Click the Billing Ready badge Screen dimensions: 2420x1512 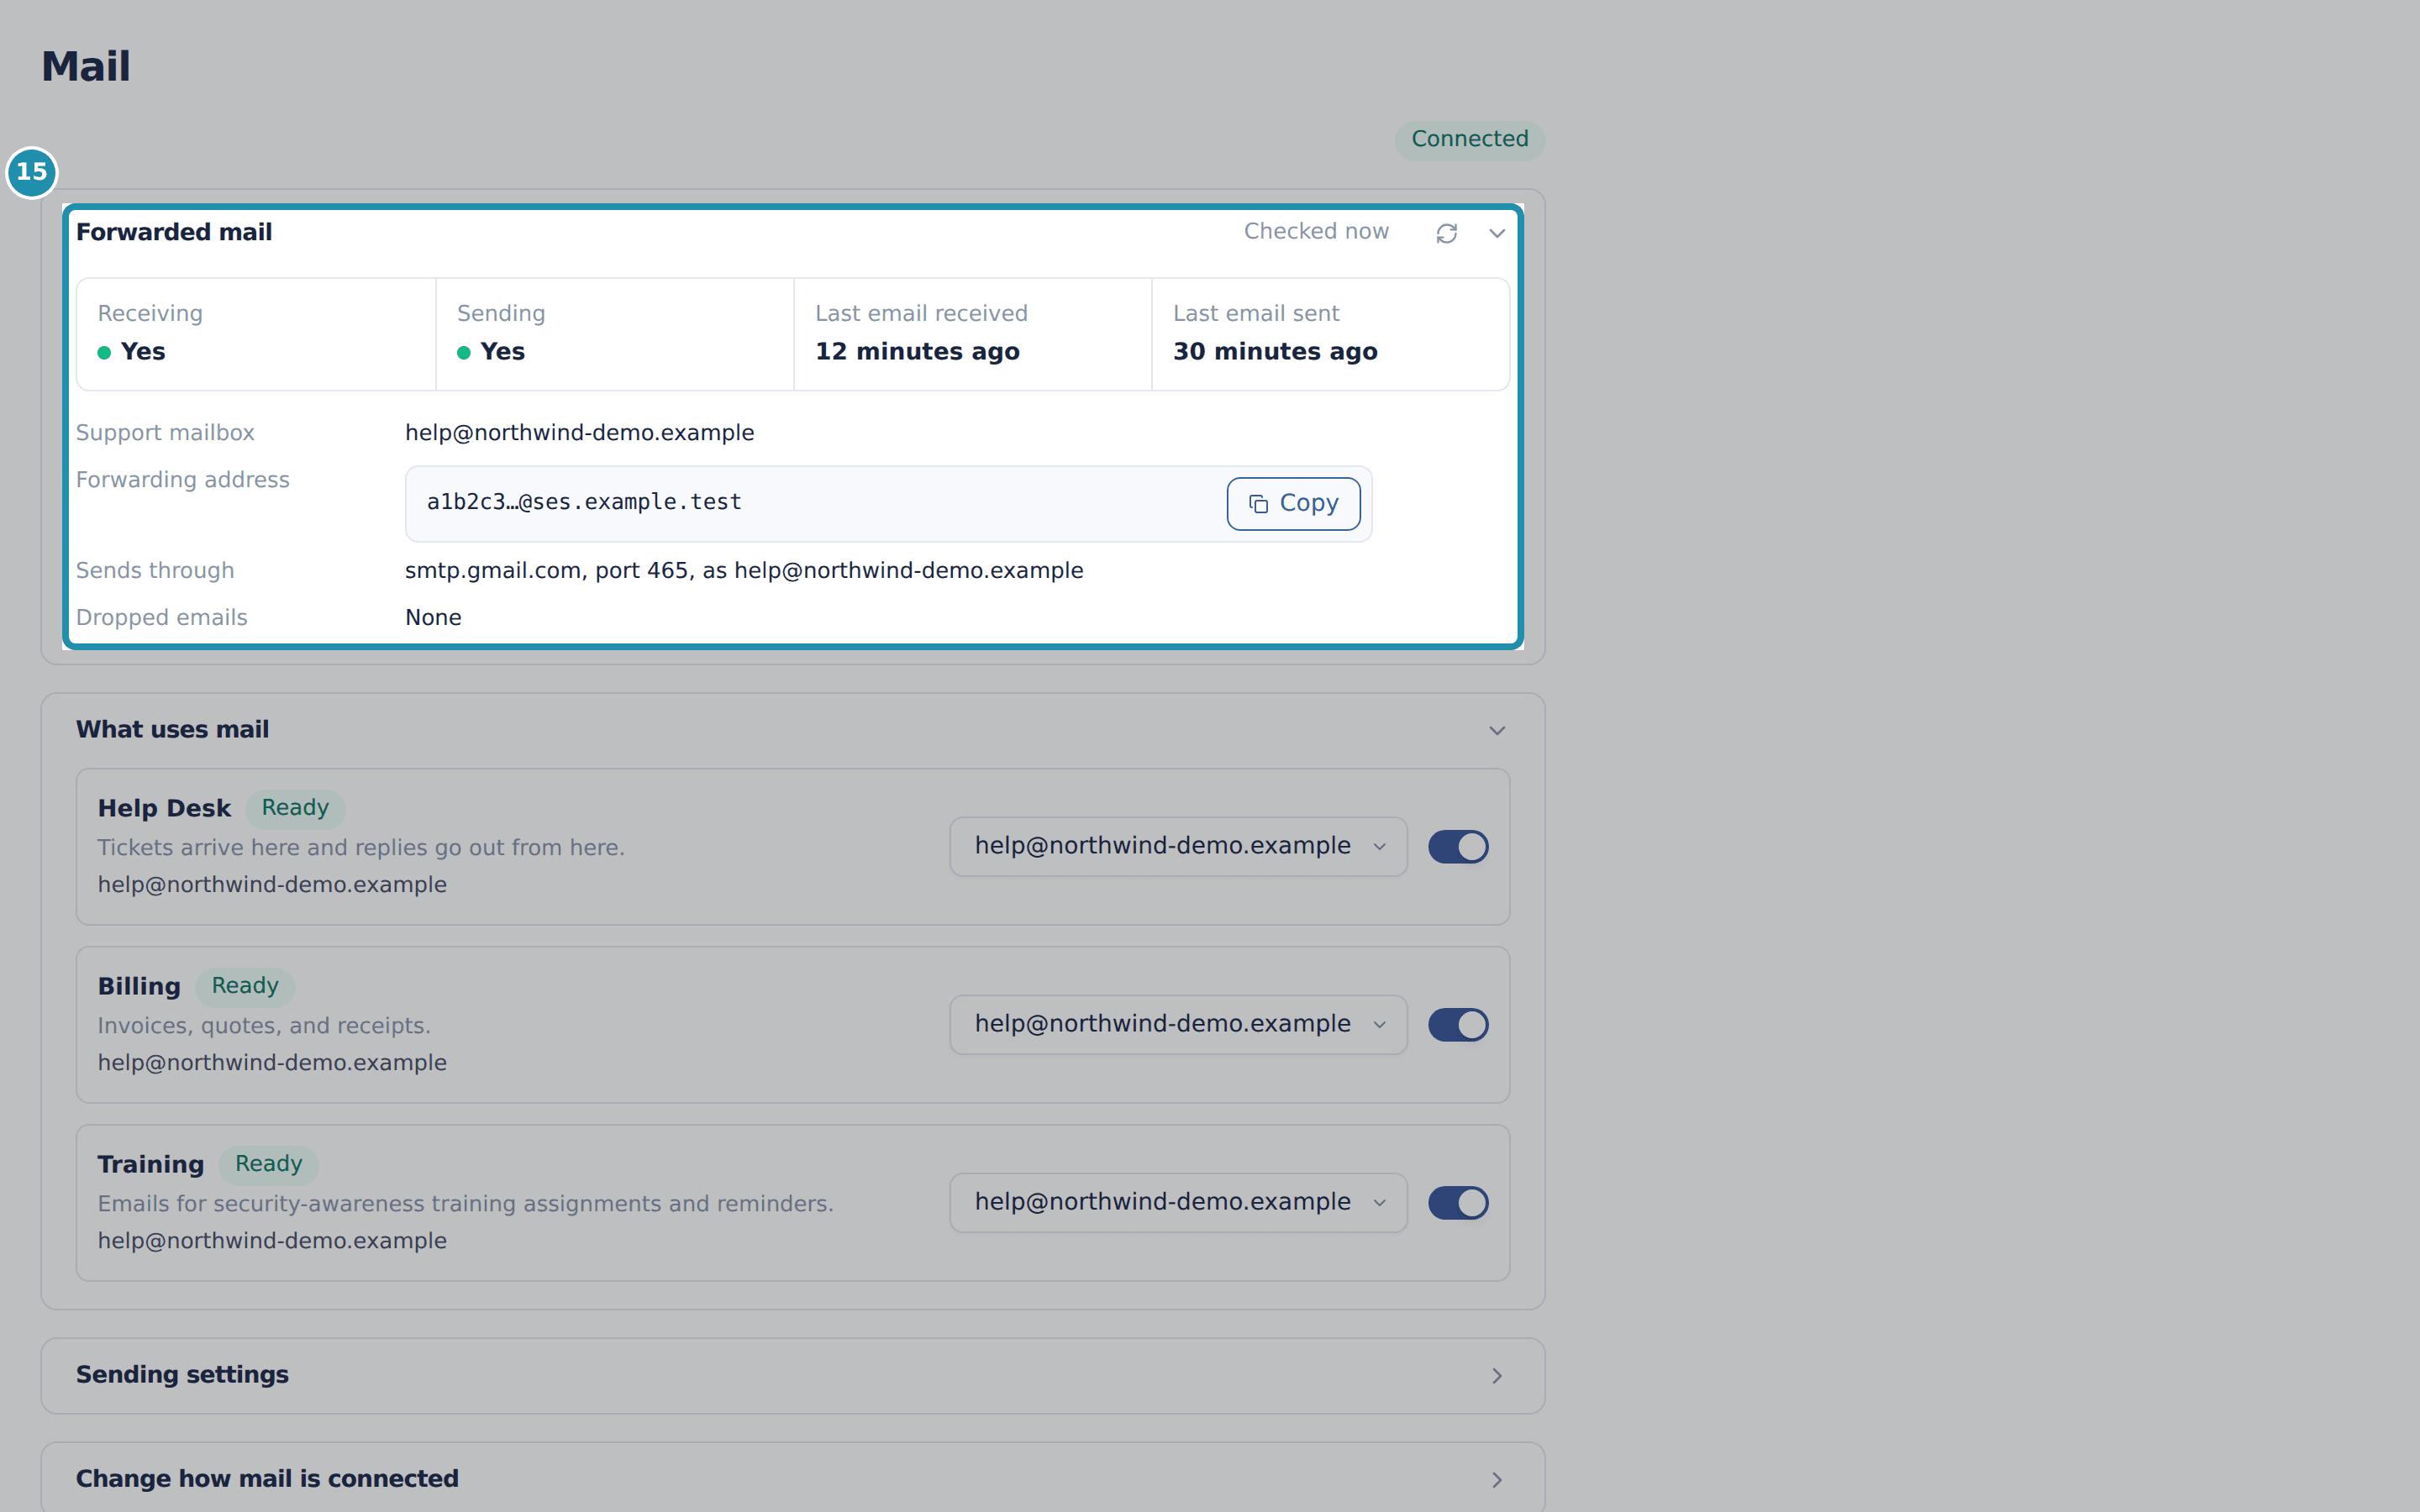point(245,986)
